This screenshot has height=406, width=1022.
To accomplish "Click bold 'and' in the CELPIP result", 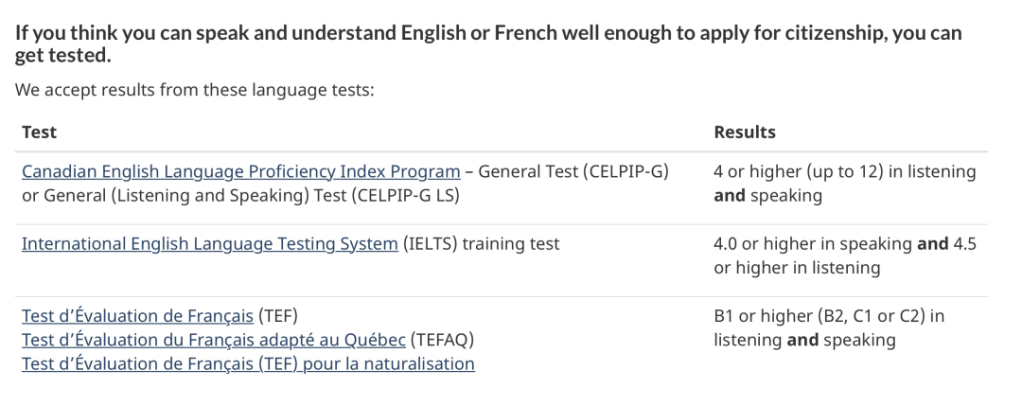I will pos(729,196).
